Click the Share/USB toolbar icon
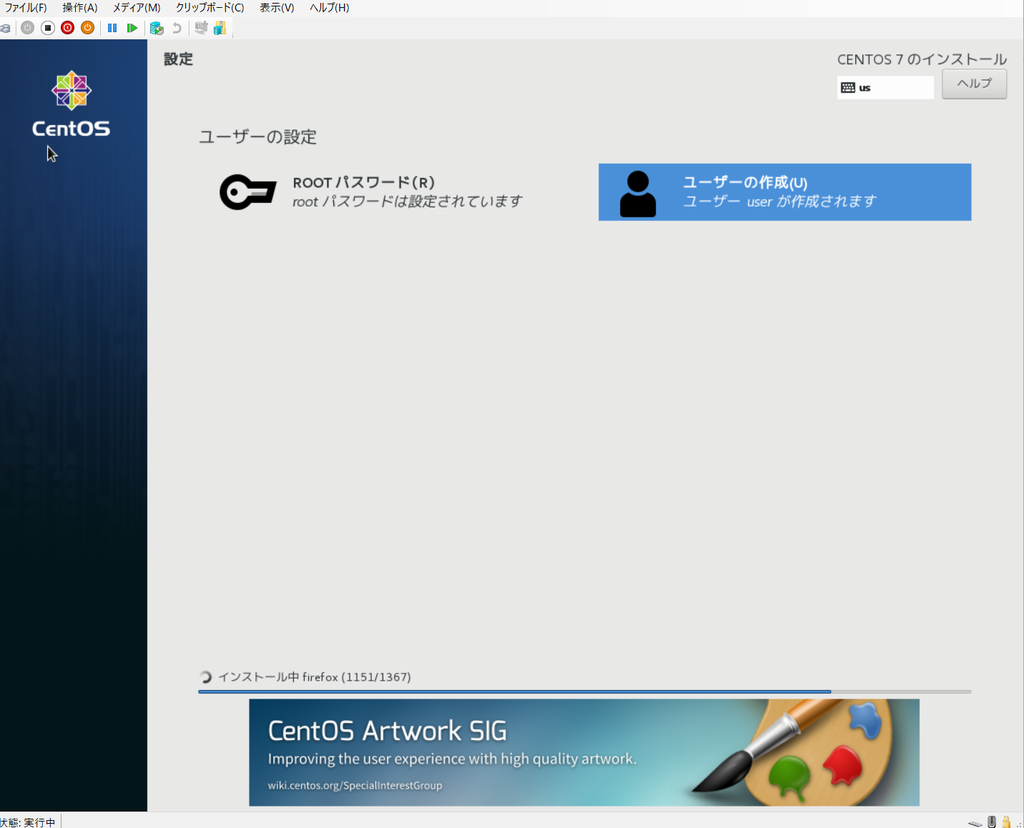The image size is (1024, 828). (x=220, y=28)
